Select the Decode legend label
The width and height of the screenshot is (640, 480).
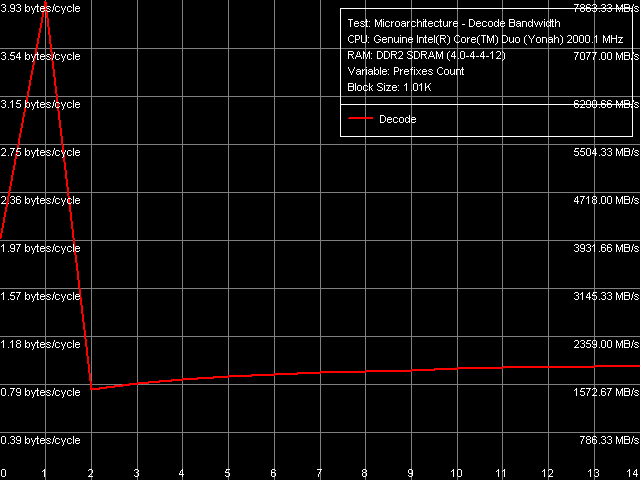[x=397, y=119]
